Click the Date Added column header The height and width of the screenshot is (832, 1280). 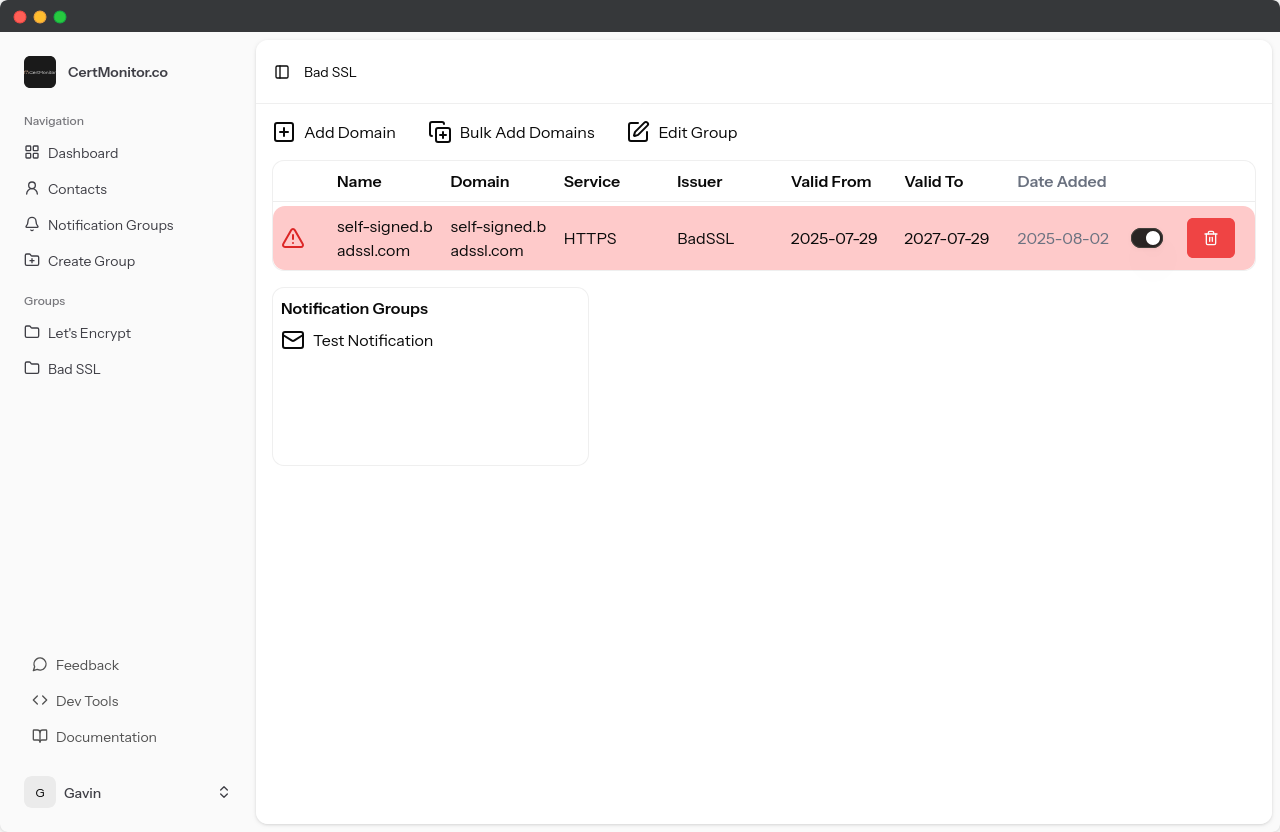[x=1061, y=182]
